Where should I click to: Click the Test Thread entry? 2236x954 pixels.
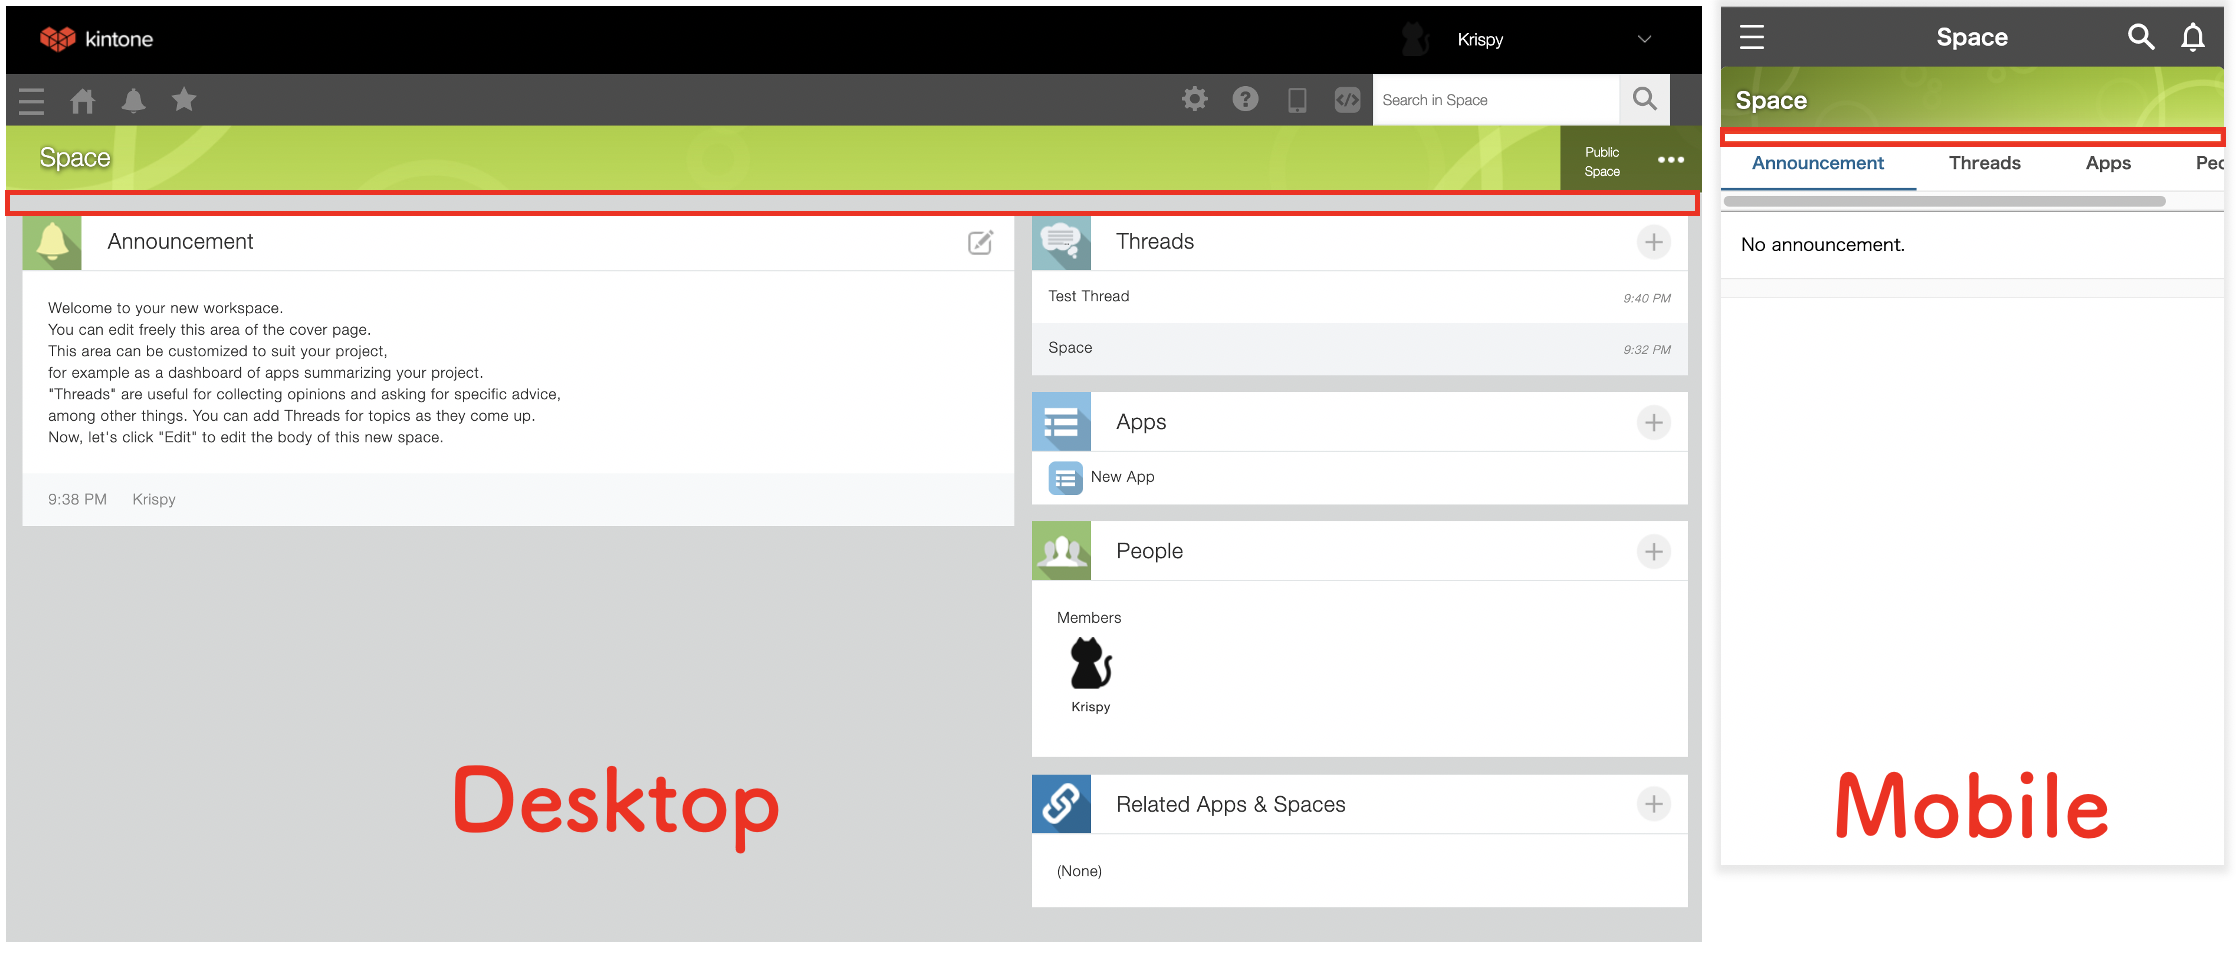click(1088, 295)
